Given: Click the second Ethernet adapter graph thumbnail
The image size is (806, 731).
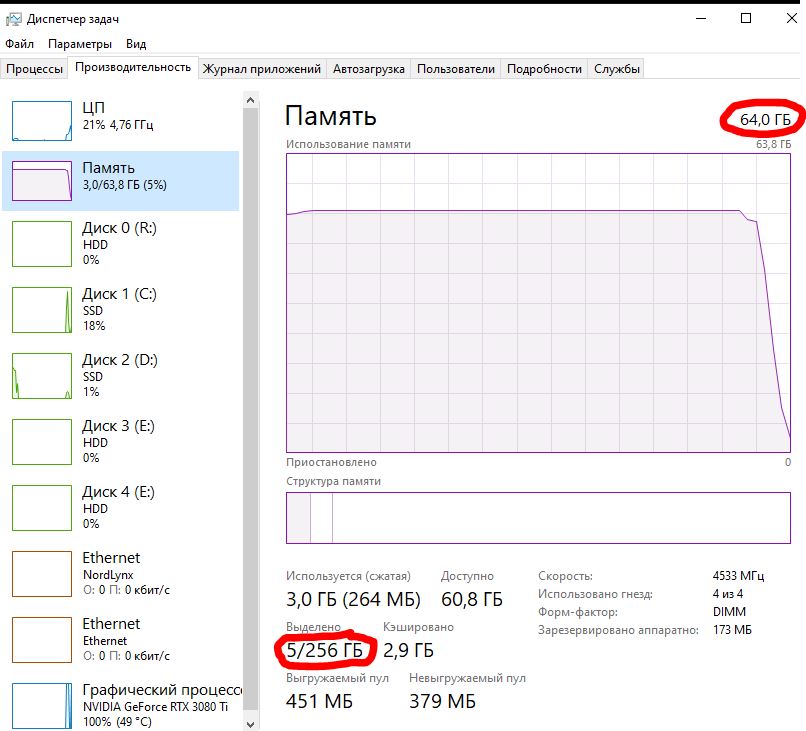Looking at the screenshot, I should (42, 640).
